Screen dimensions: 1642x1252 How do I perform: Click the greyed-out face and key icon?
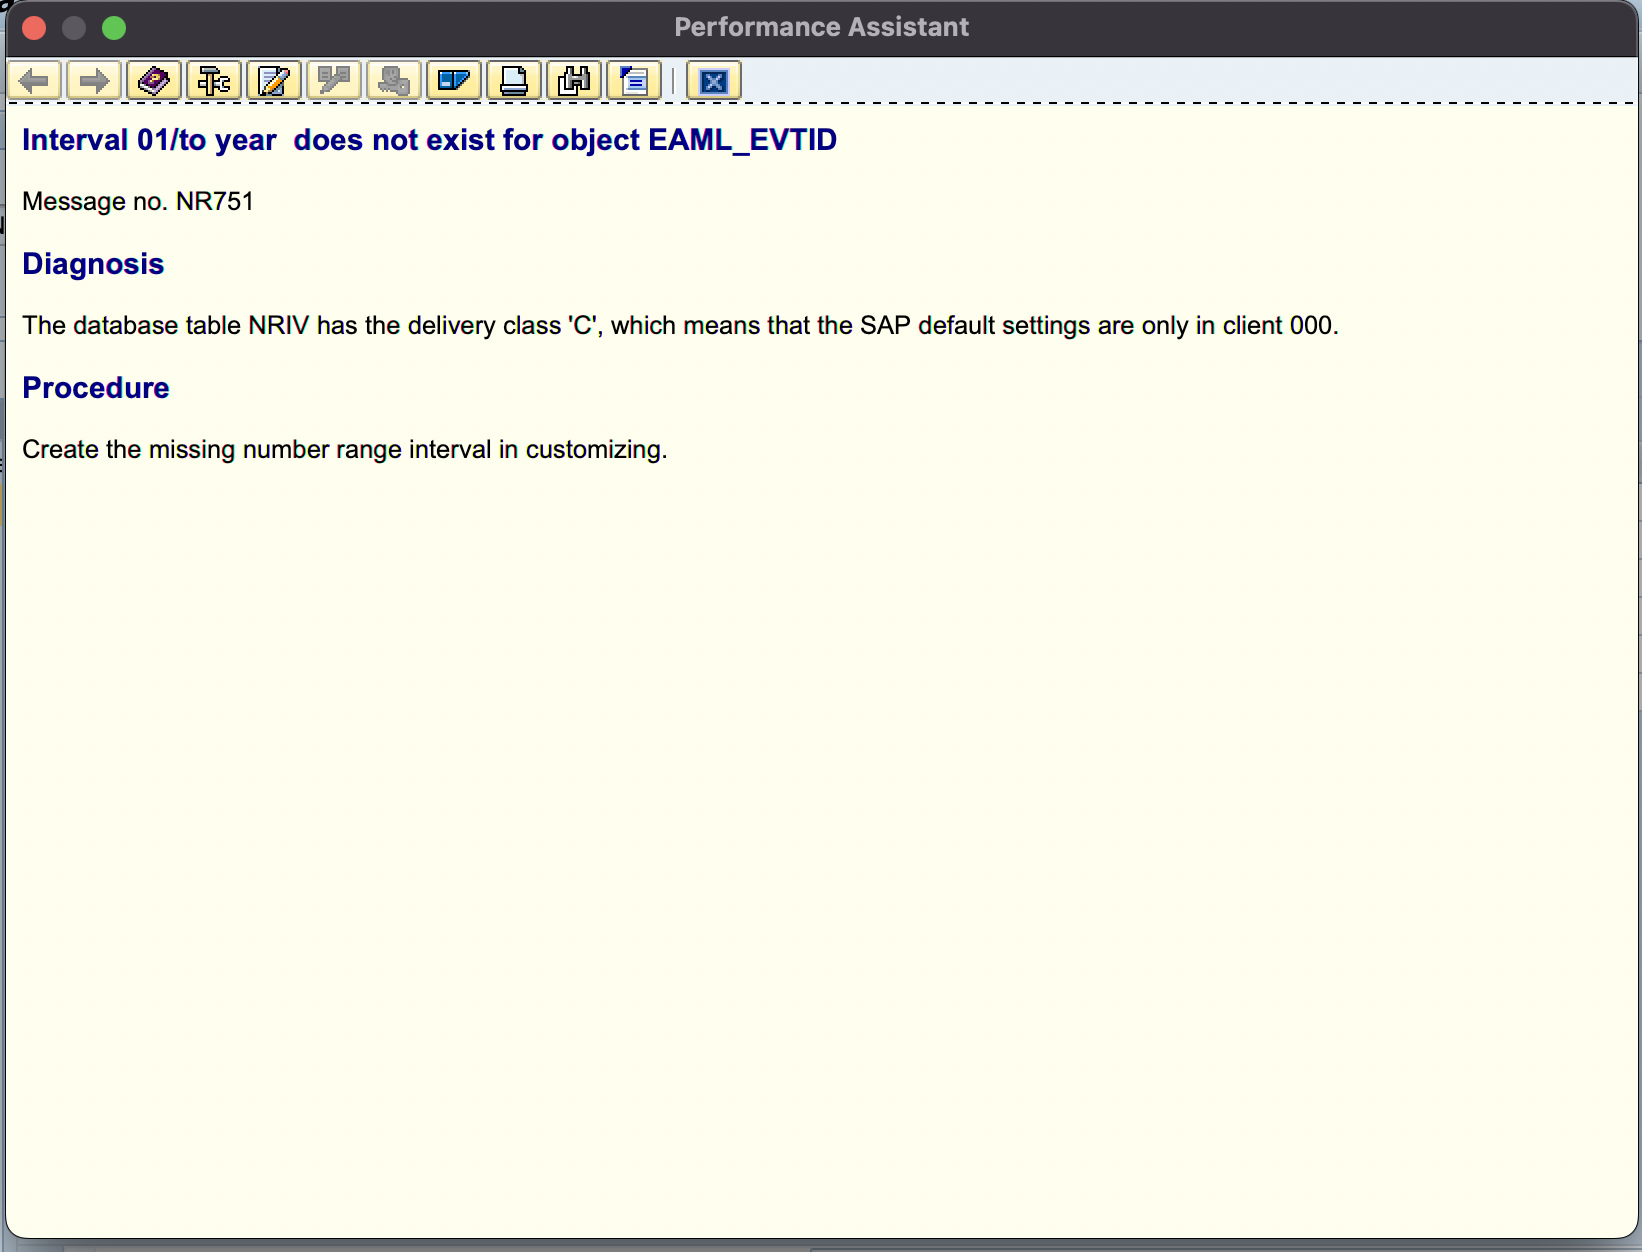click(x=394, y=81)
